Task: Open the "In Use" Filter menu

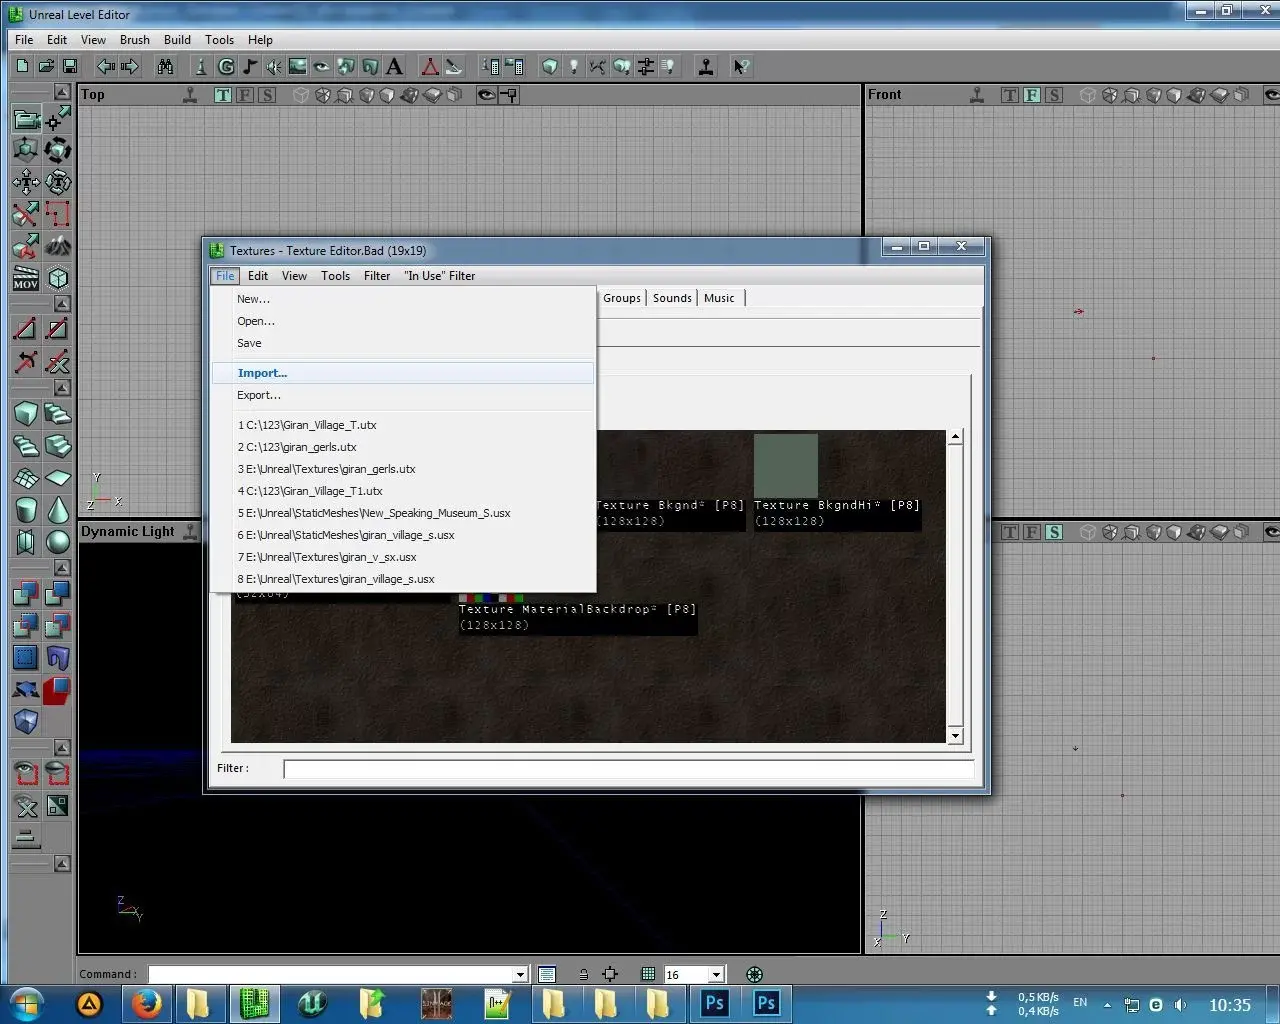Action: [x=440, y=276]
